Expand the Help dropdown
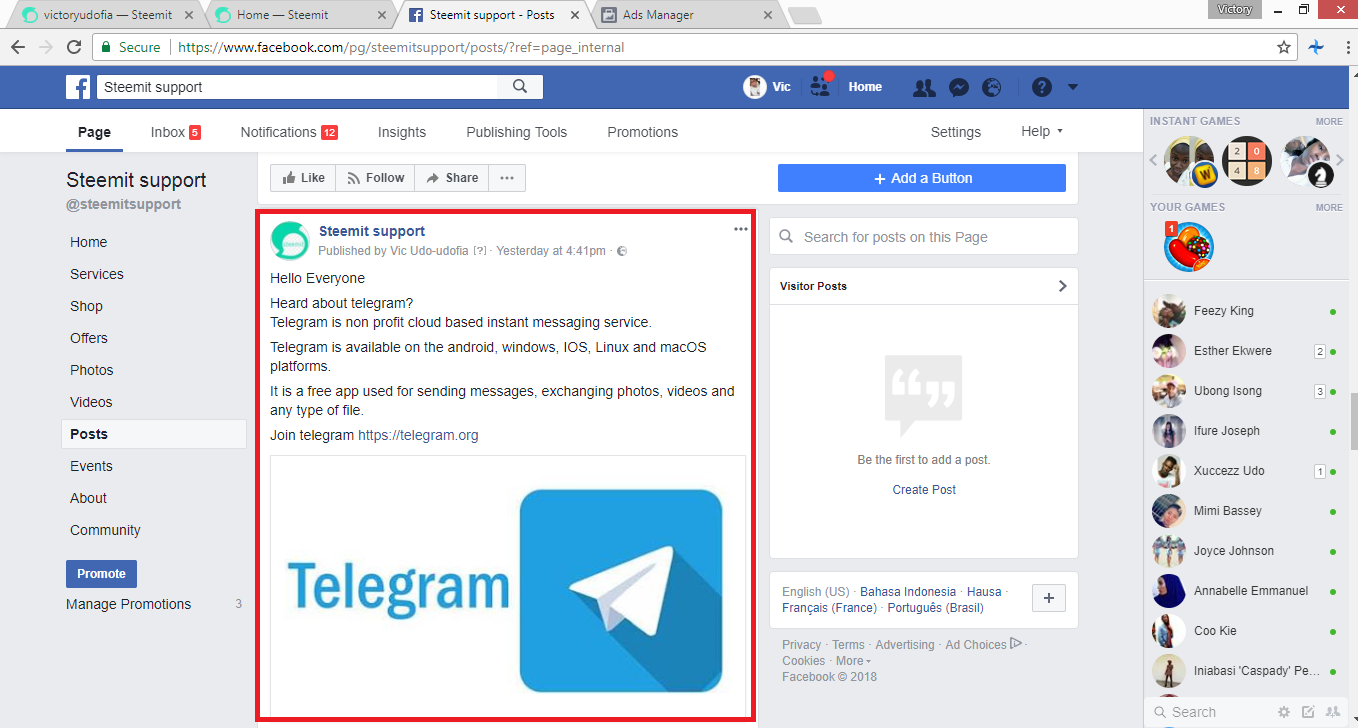Screen dimensions: 1358x728 (x=1042, y=132)
